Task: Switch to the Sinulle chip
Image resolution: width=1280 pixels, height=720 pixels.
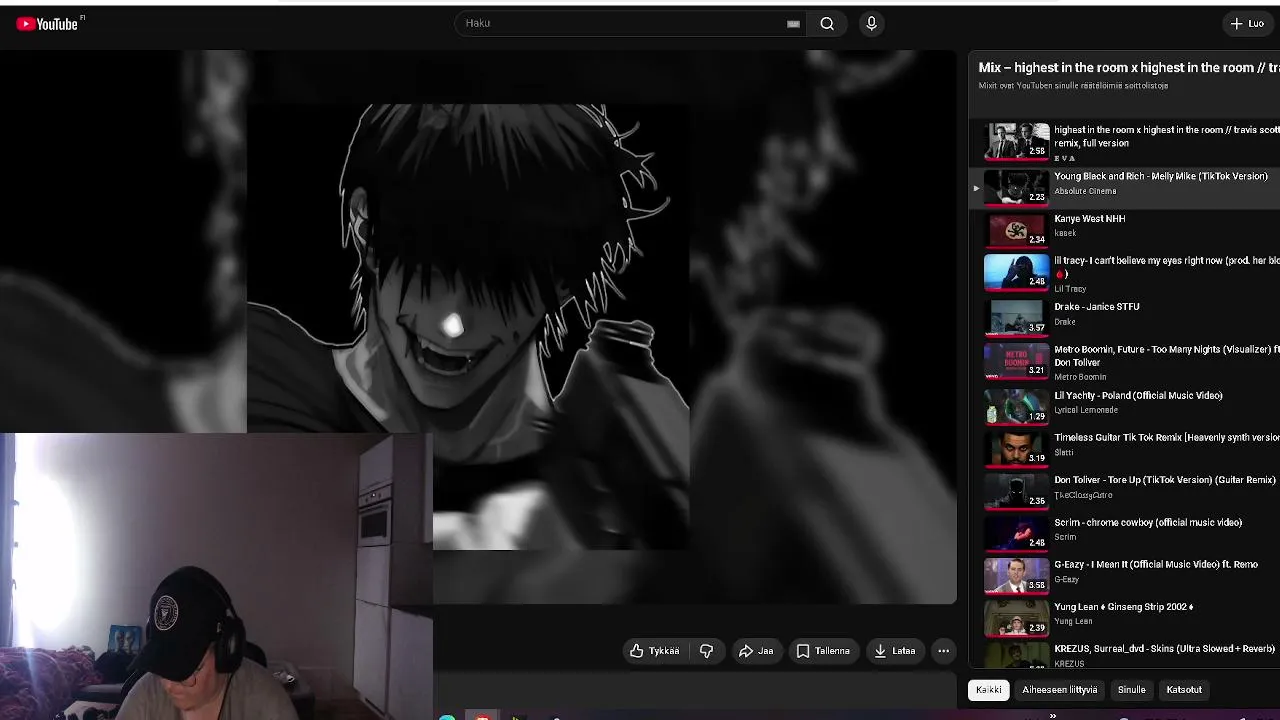Action: click(x=1131, y=690)
